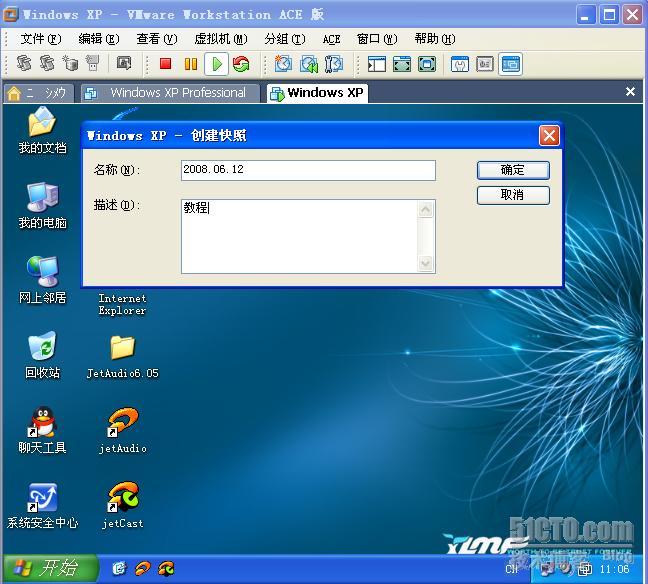
Task: Click the yellow Suspend toolbar button
Action: click(191, 64)
